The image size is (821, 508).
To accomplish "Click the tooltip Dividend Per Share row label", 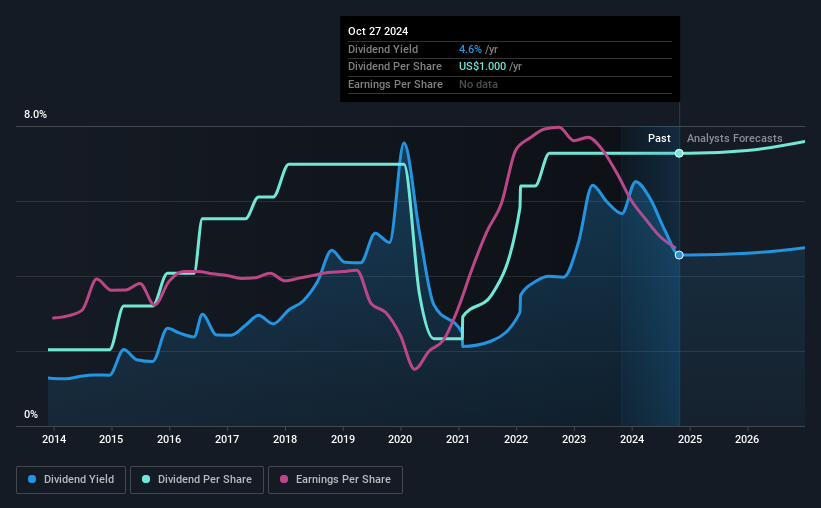I will [395, 67].
